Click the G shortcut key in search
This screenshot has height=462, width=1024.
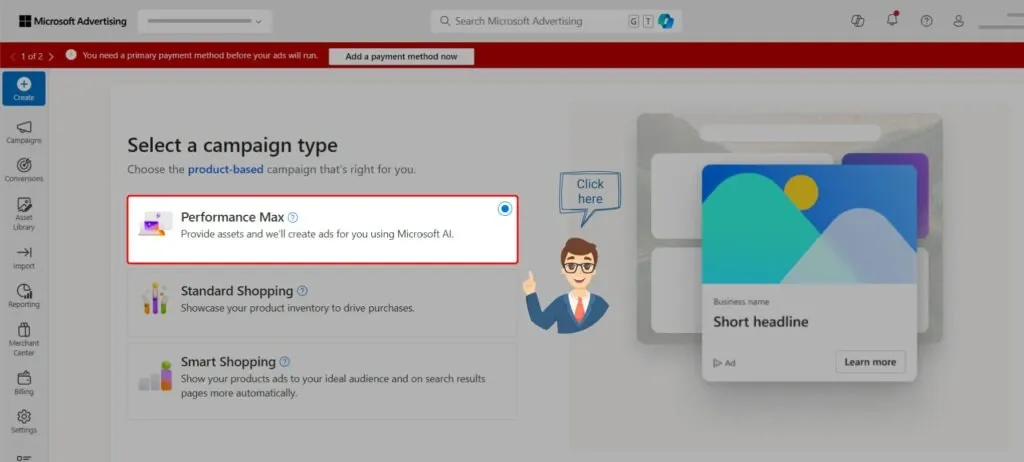[633, 21]
